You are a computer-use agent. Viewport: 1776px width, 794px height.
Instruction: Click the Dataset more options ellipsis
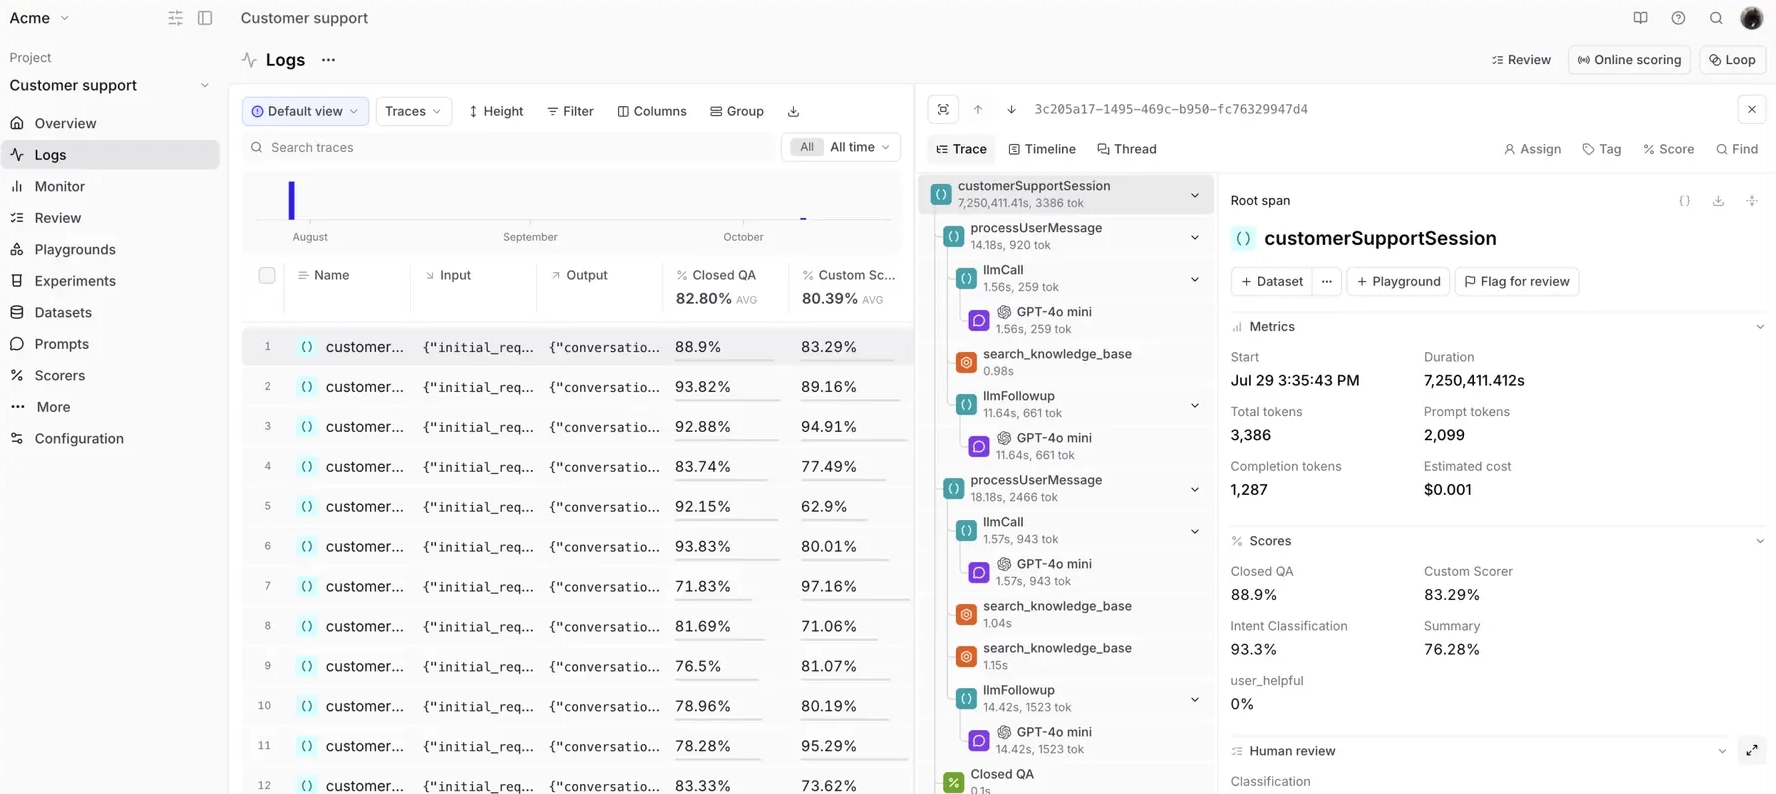(x=1326, y=281)
